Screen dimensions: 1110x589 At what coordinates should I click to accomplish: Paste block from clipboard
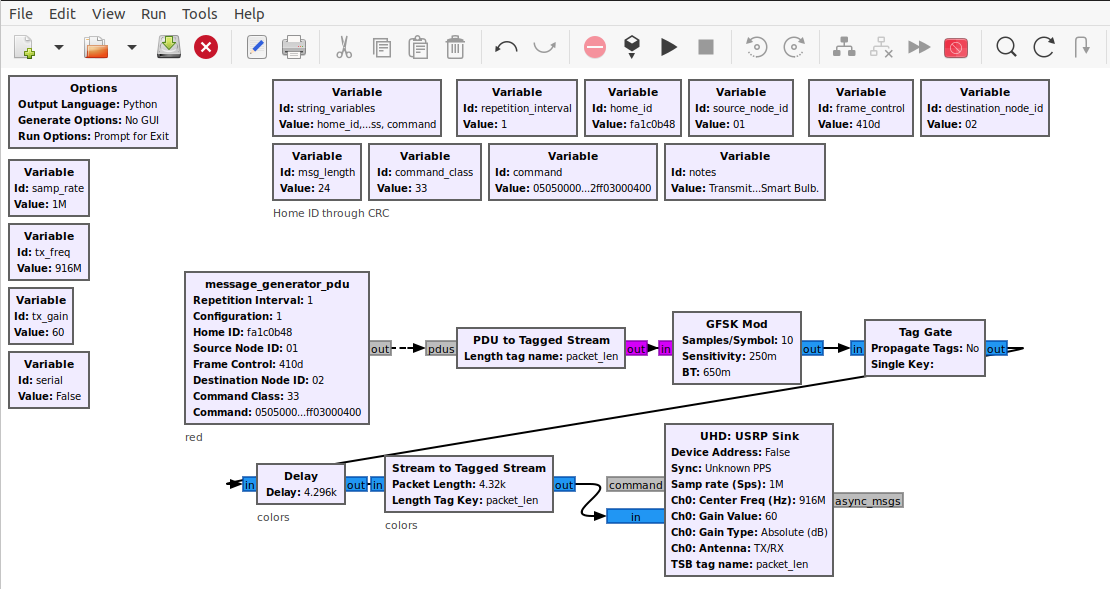tap(418, 47)
